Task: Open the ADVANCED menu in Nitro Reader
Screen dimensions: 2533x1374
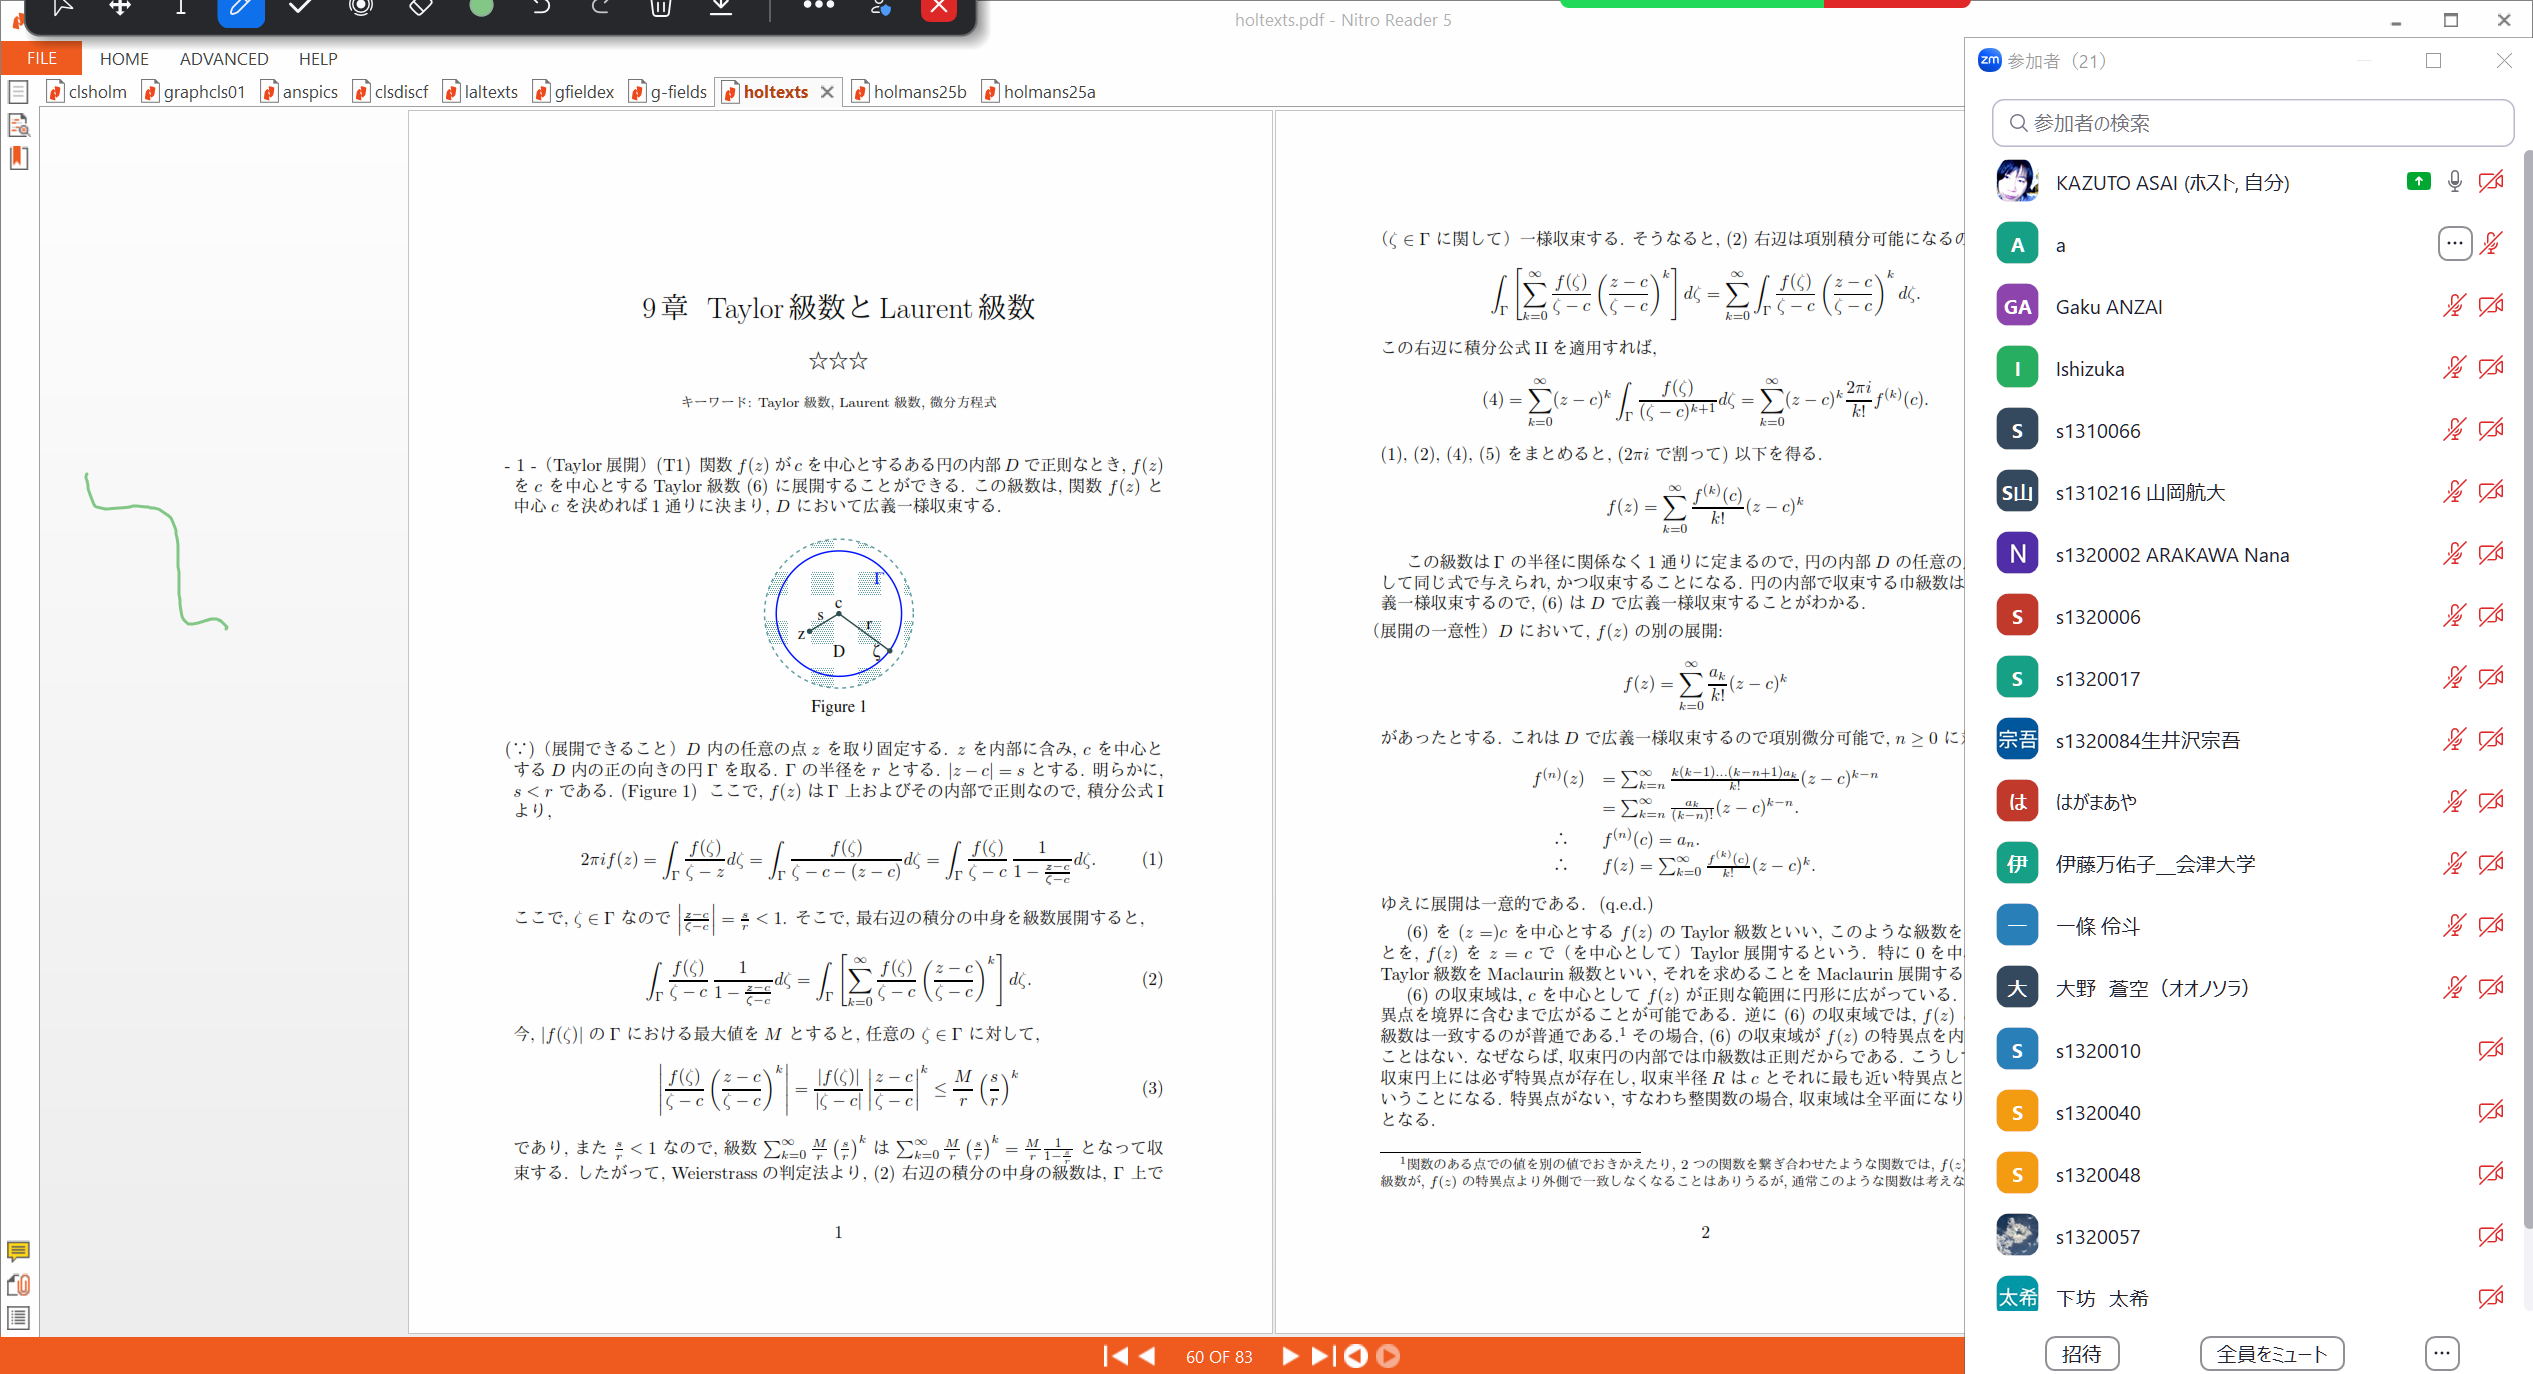Action: point(223,58)
